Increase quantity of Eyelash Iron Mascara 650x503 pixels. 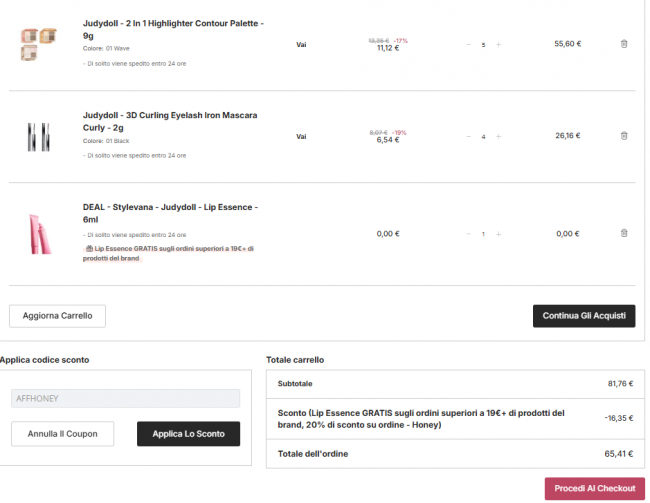(x=499, y=136)
